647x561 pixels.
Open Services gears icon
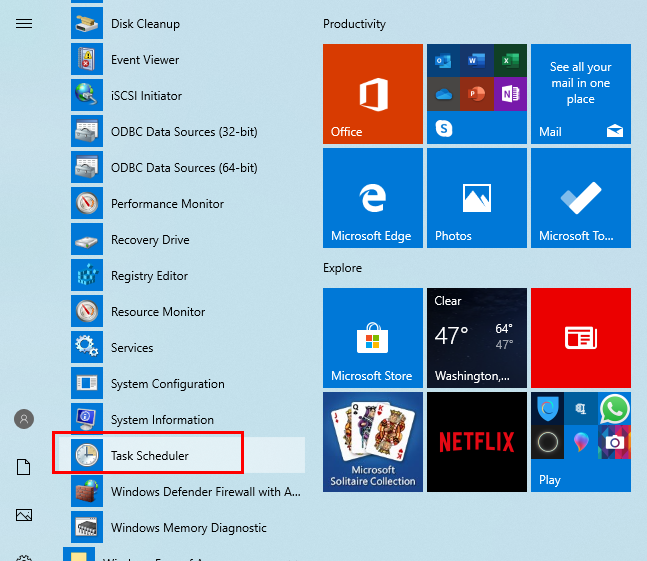point(87,347)
